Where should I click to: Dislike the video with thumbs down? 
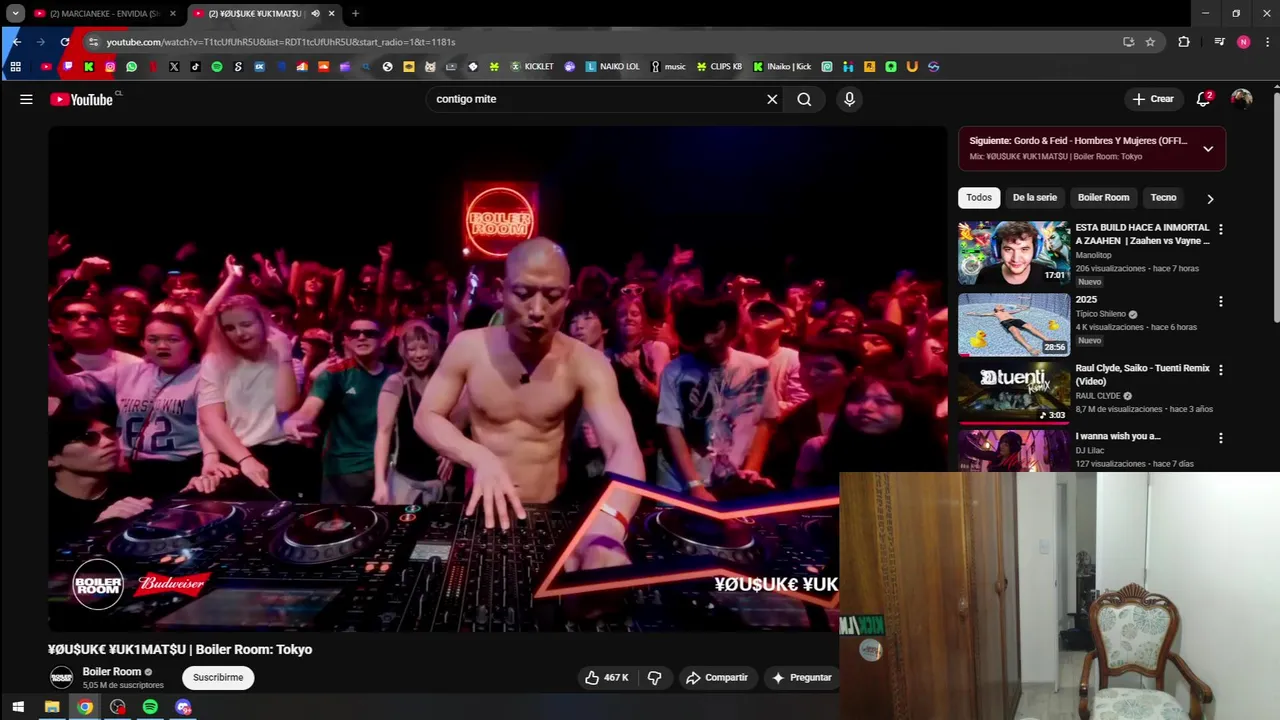coord(655,677)
